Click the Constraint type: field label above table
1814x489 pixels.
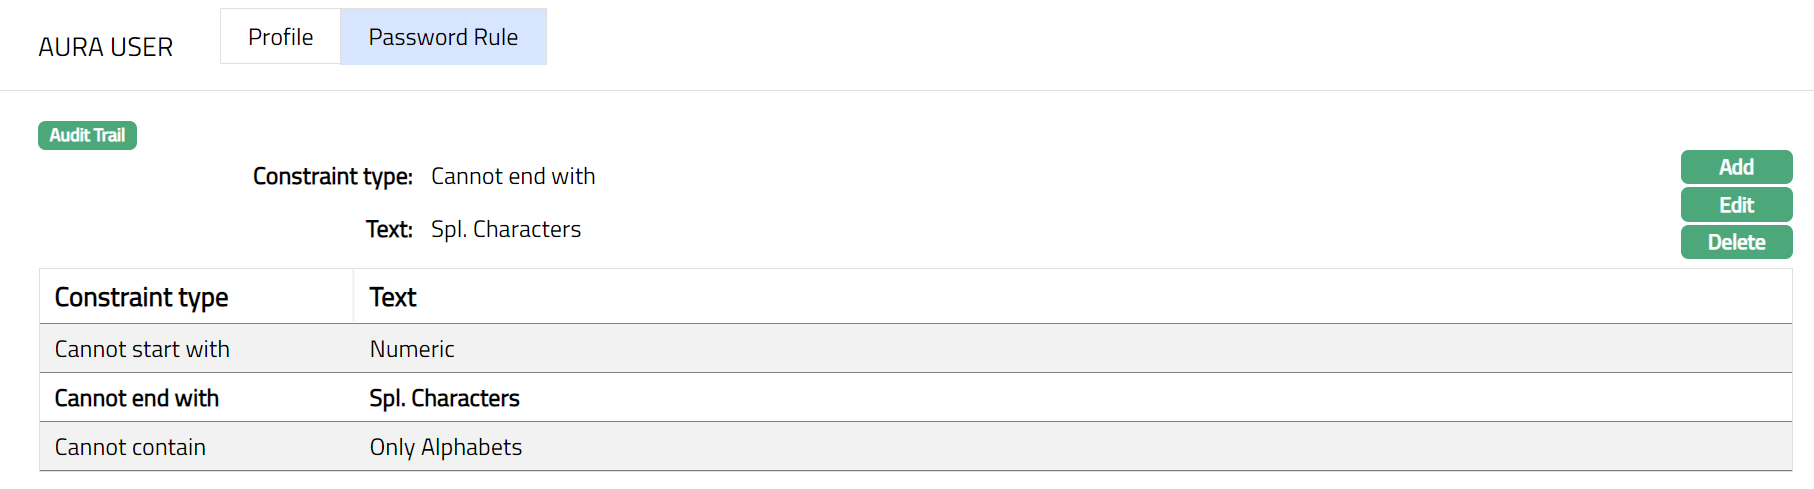[x=333, y=176]
